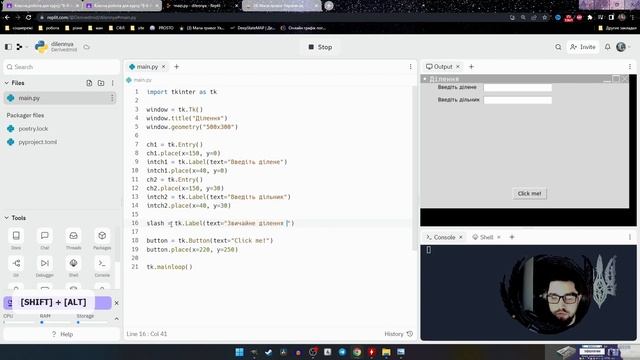Switch to the main.py editor tab
The image size is (640, 360).
click(x=144, y=67)
